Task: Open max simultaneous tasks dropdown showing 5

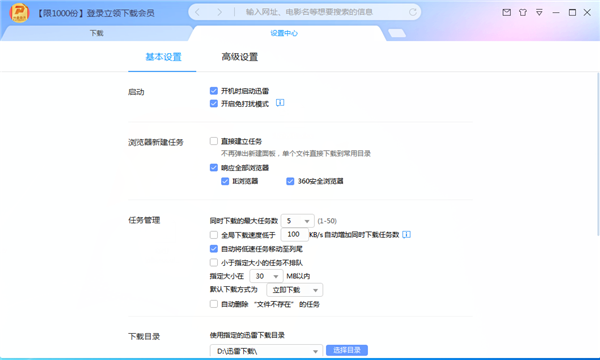Action: click(297, 221)
